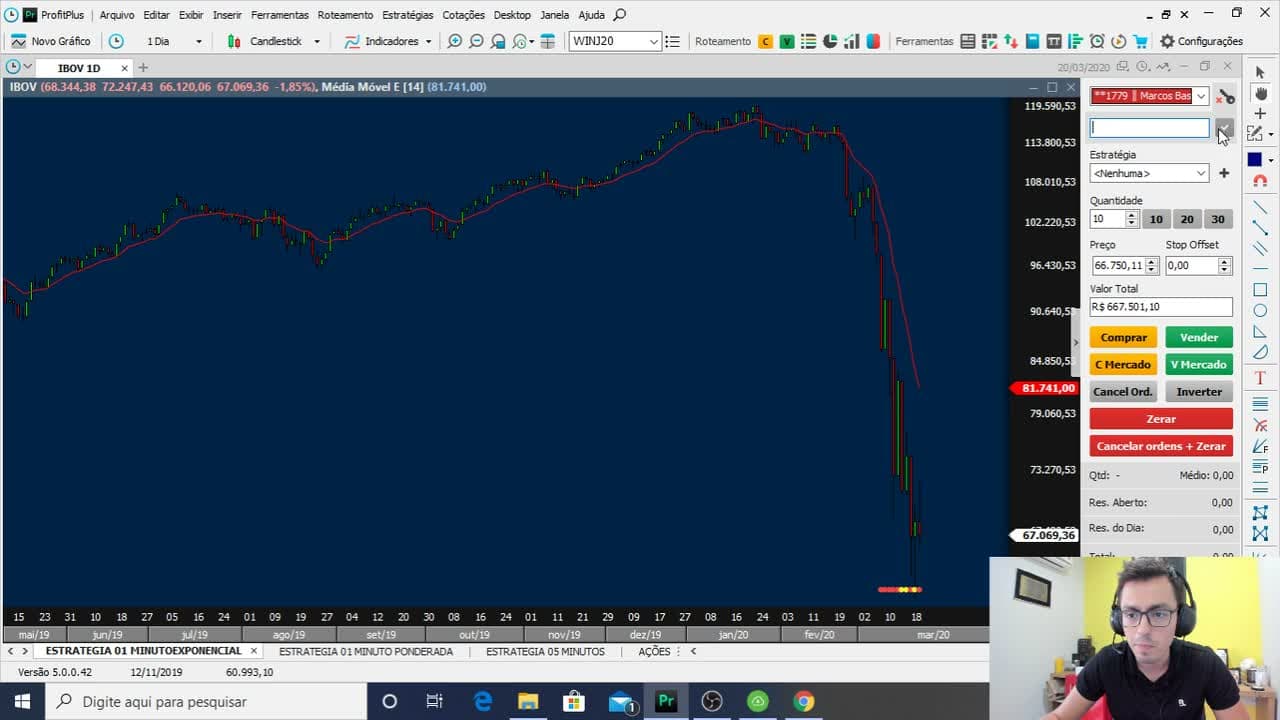This screenshot has height=720, width=1280.
Task: Open the Candlestick chart type dropdown
Action: (x=317, y=41)
